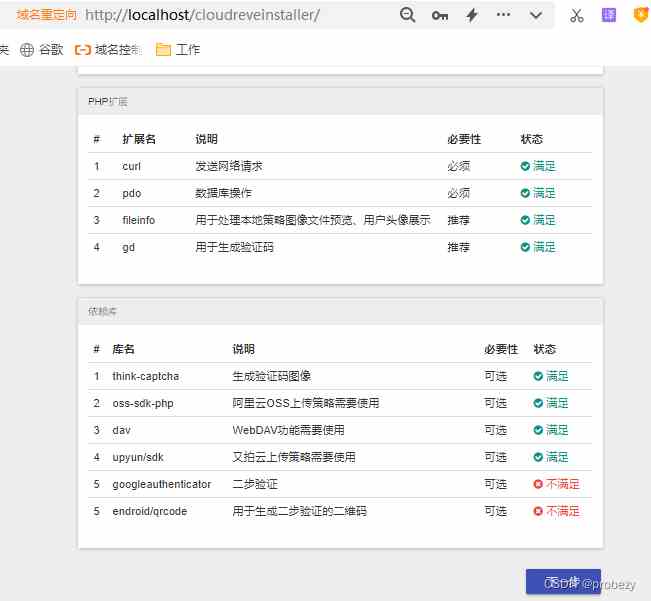Click the 又拍云上传策略需要使用 description

coord(294,457)
